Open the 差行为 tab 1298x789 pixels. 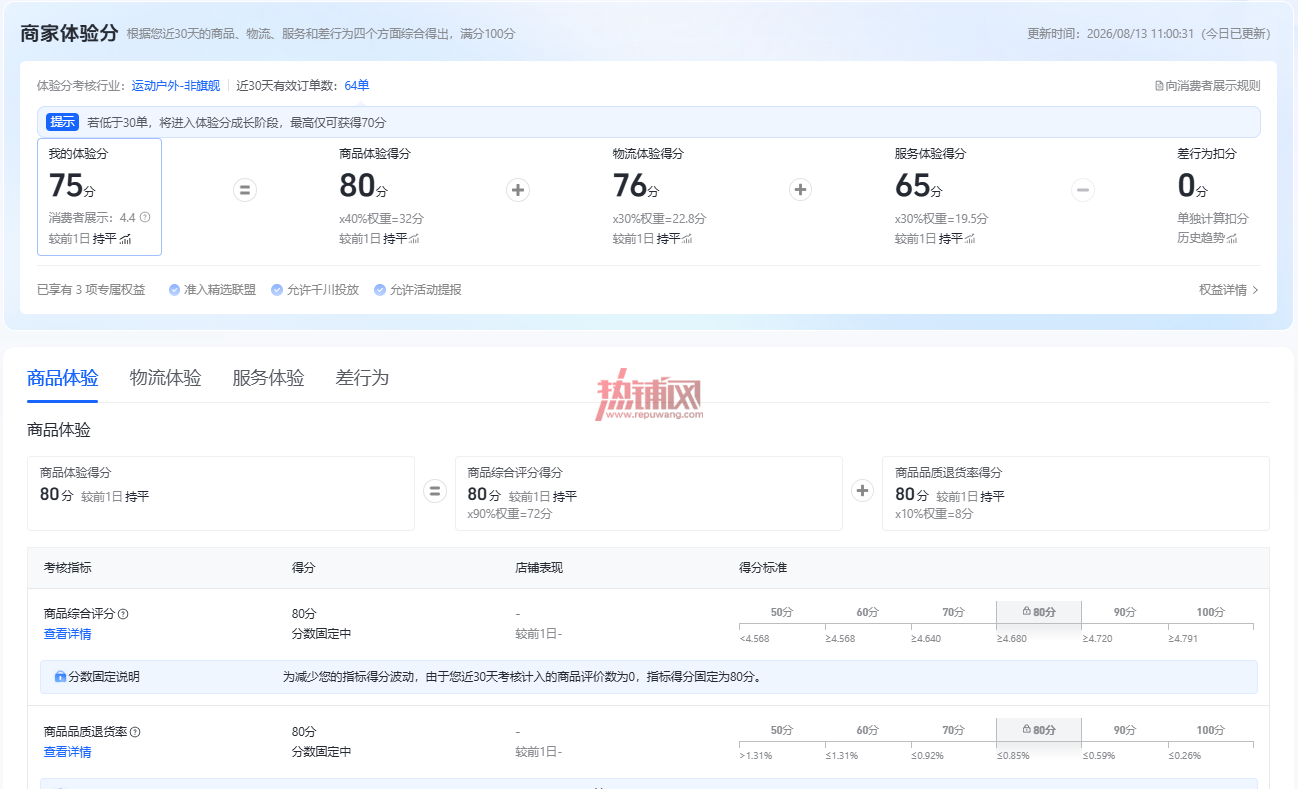pos(362,378)
